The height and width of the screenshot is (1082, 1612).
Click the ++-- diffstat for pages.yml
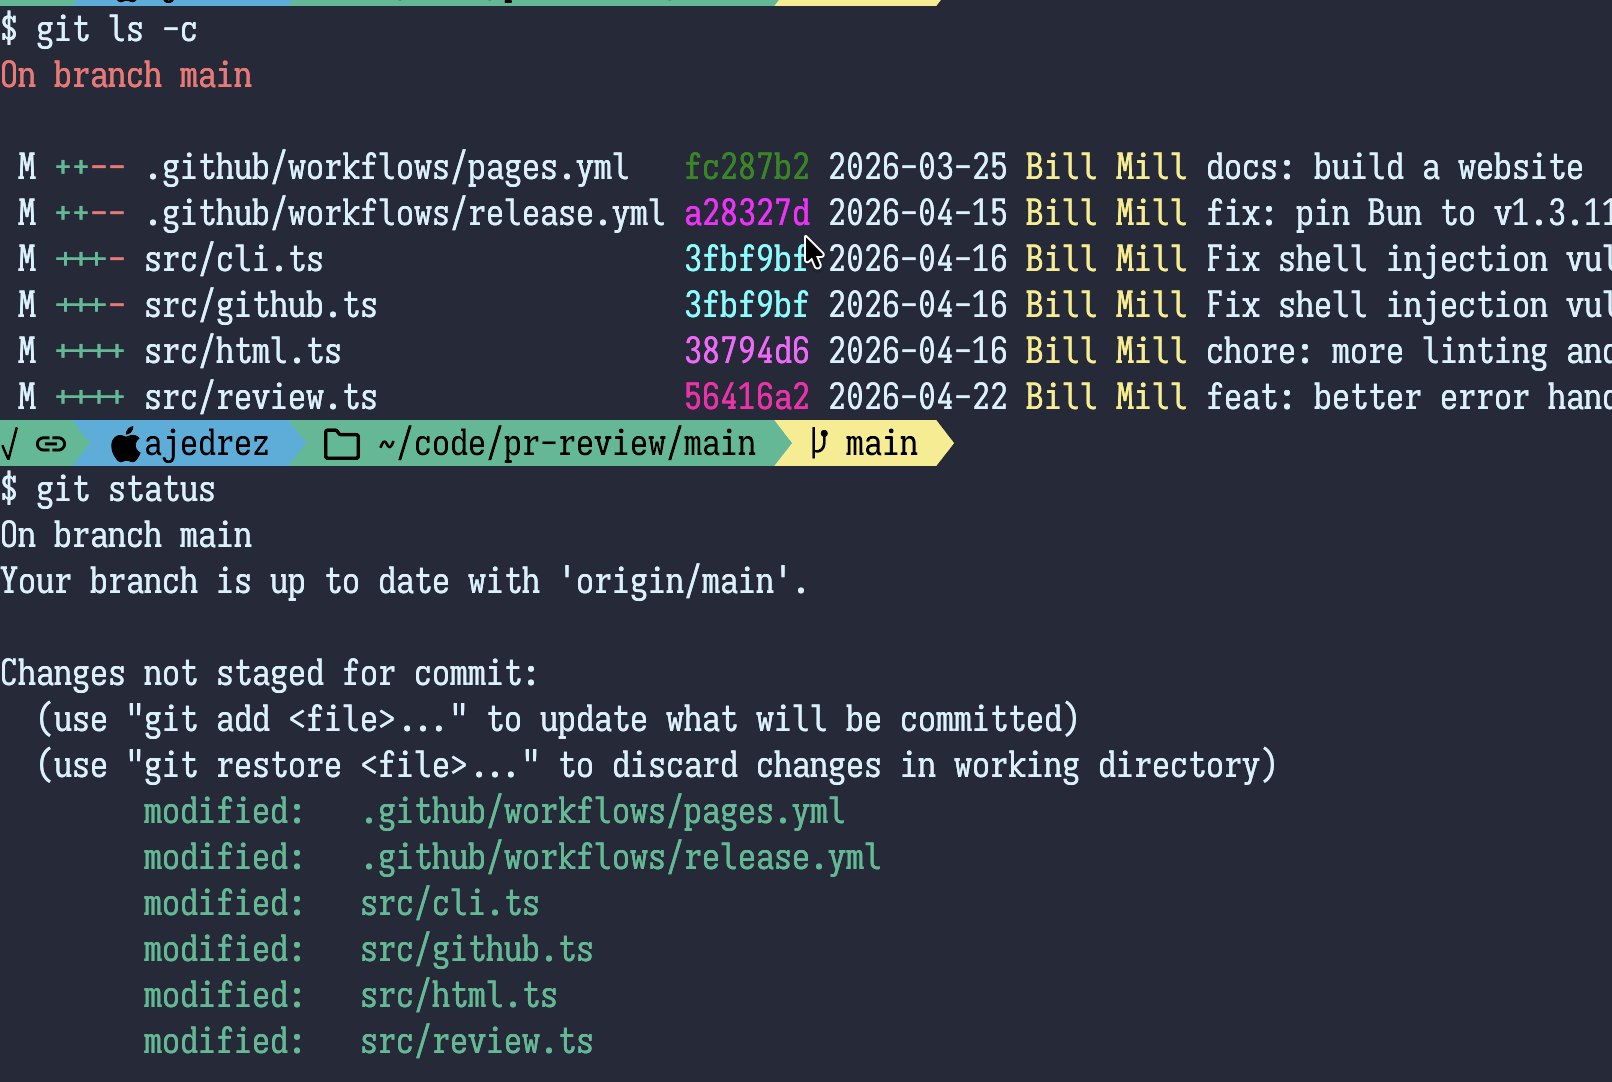(x=90, y=168)
